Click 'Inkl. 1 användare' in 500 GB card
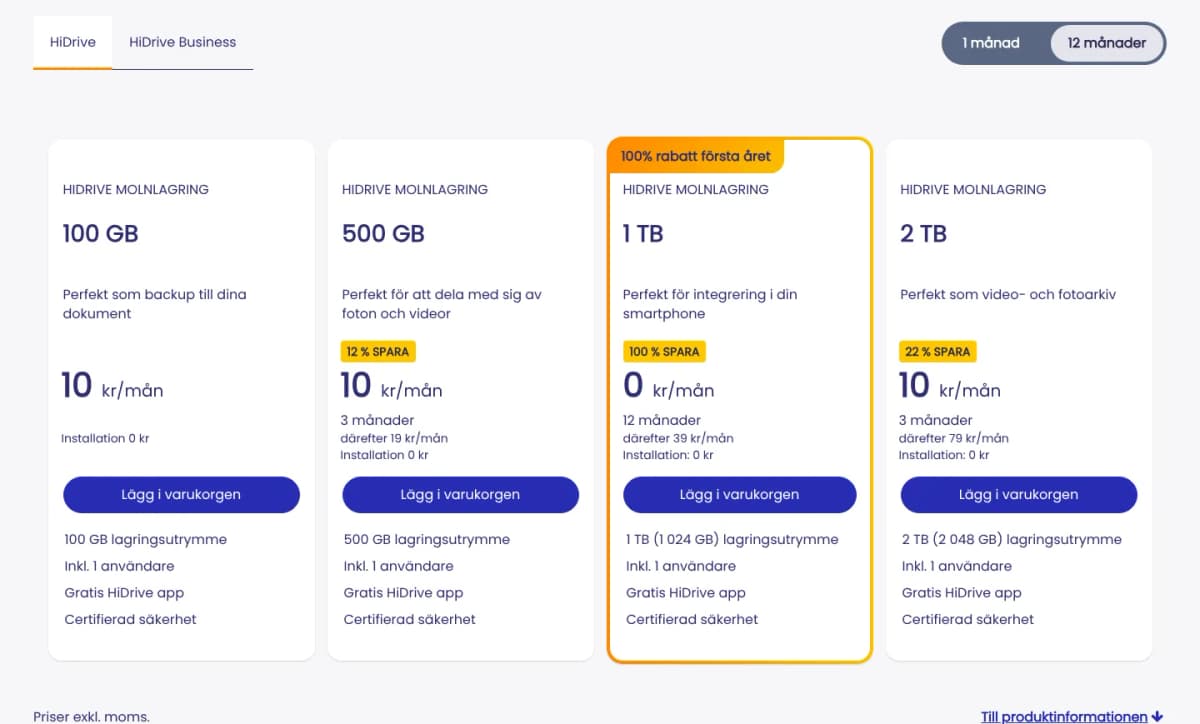1200x724 pixels. [398, 566]
